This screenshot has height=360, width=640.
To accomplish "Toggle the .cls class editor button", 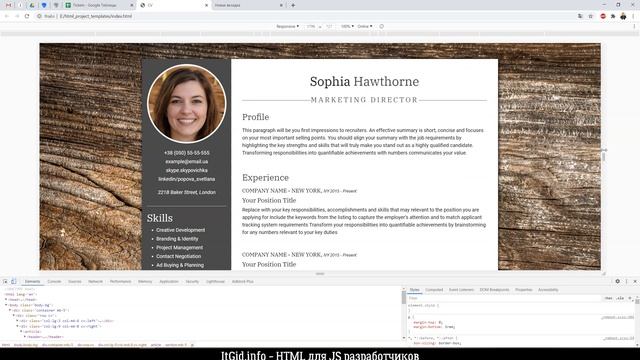I will [x=620, y=298].
